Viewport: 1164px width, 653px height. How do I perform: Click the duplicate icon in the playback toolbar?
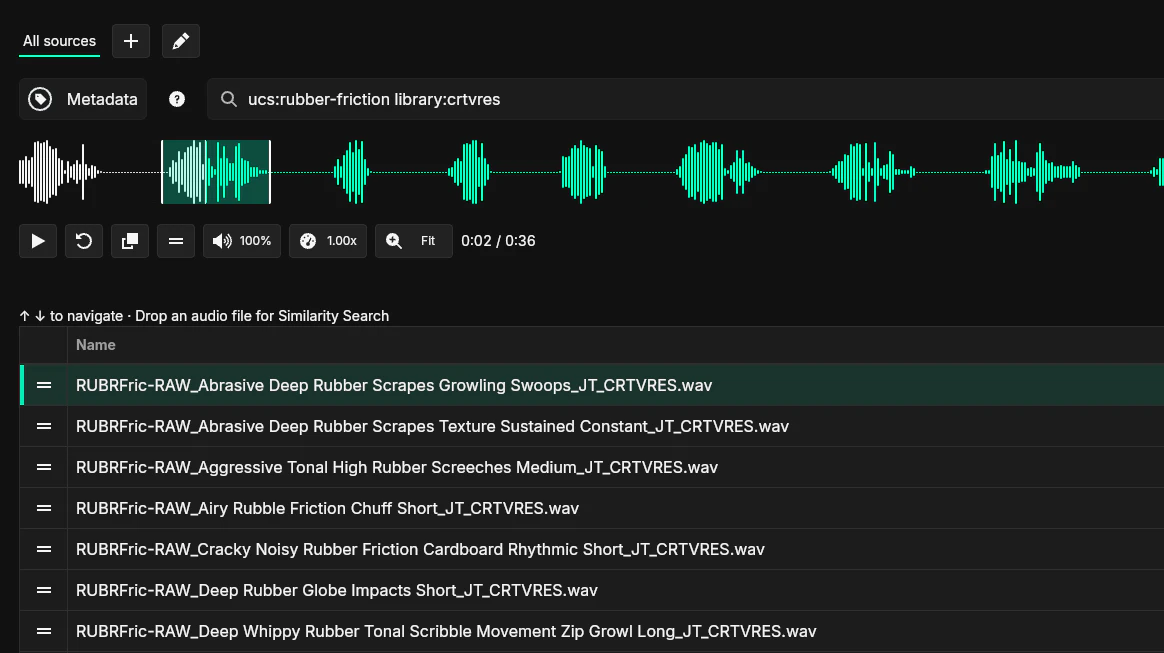coord(130,240)
